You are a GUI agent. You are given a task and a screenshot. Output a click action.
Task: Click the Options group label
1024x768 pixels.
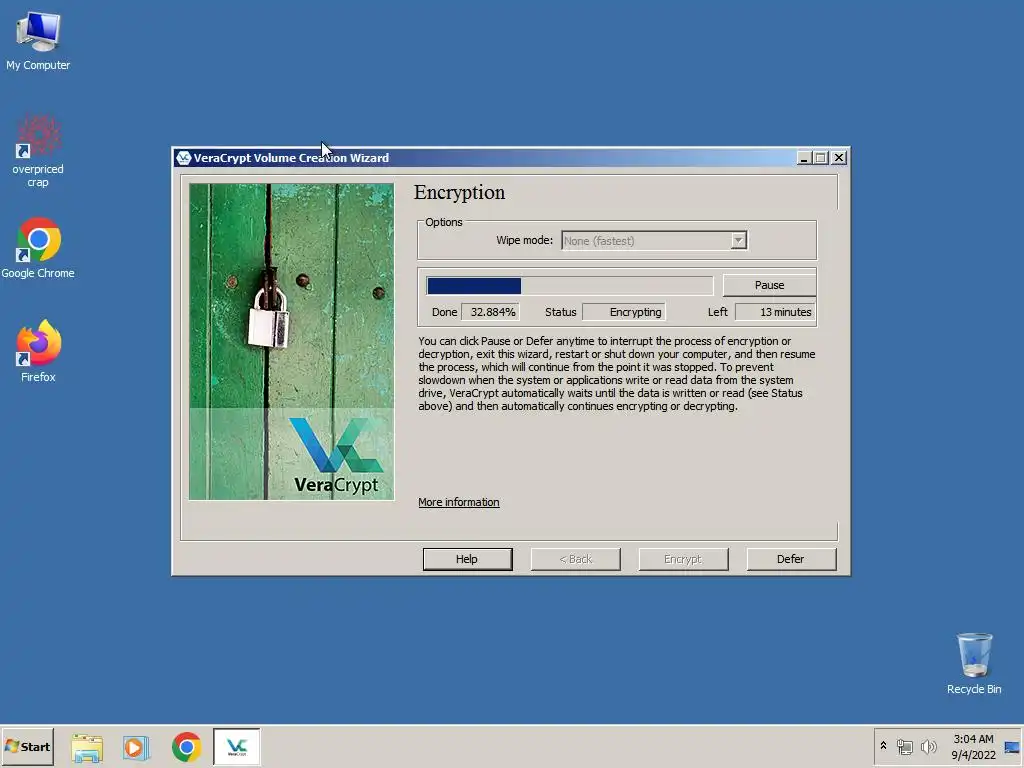(443, 222)
